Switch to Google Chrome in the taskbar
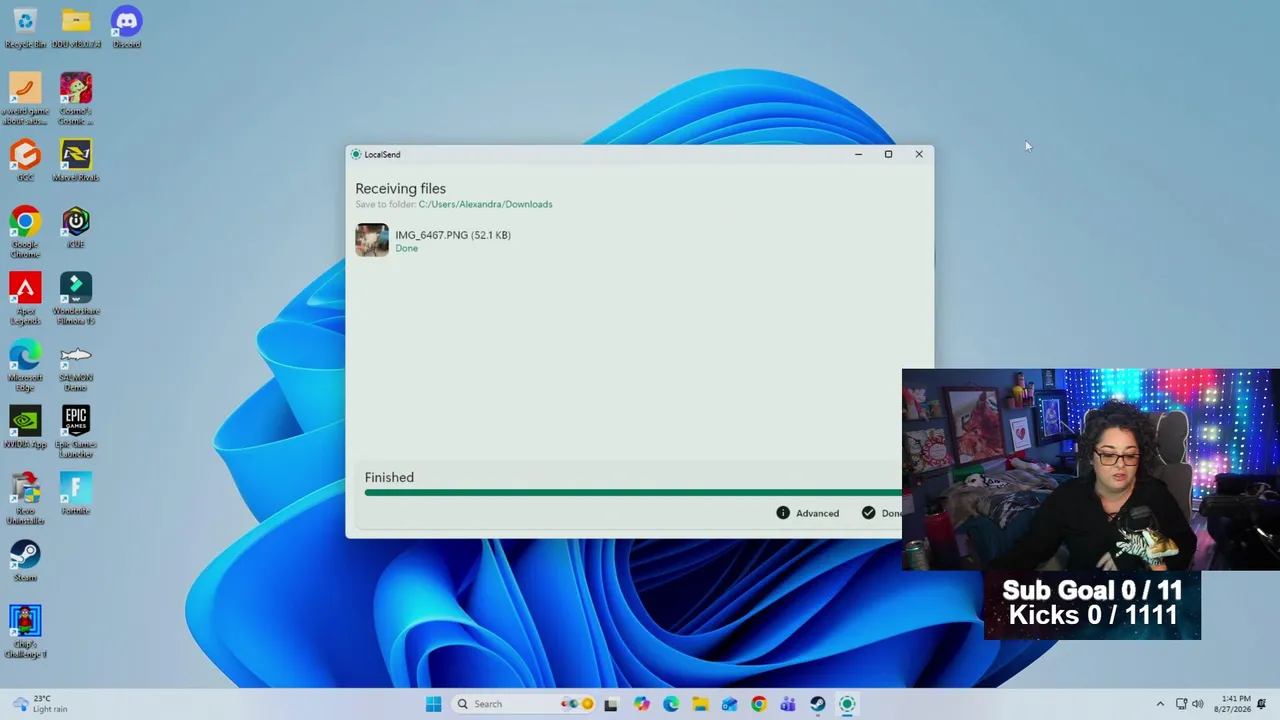Image resolution: width=1280 pixels, height=720 pixels. (x=759, y=704)
